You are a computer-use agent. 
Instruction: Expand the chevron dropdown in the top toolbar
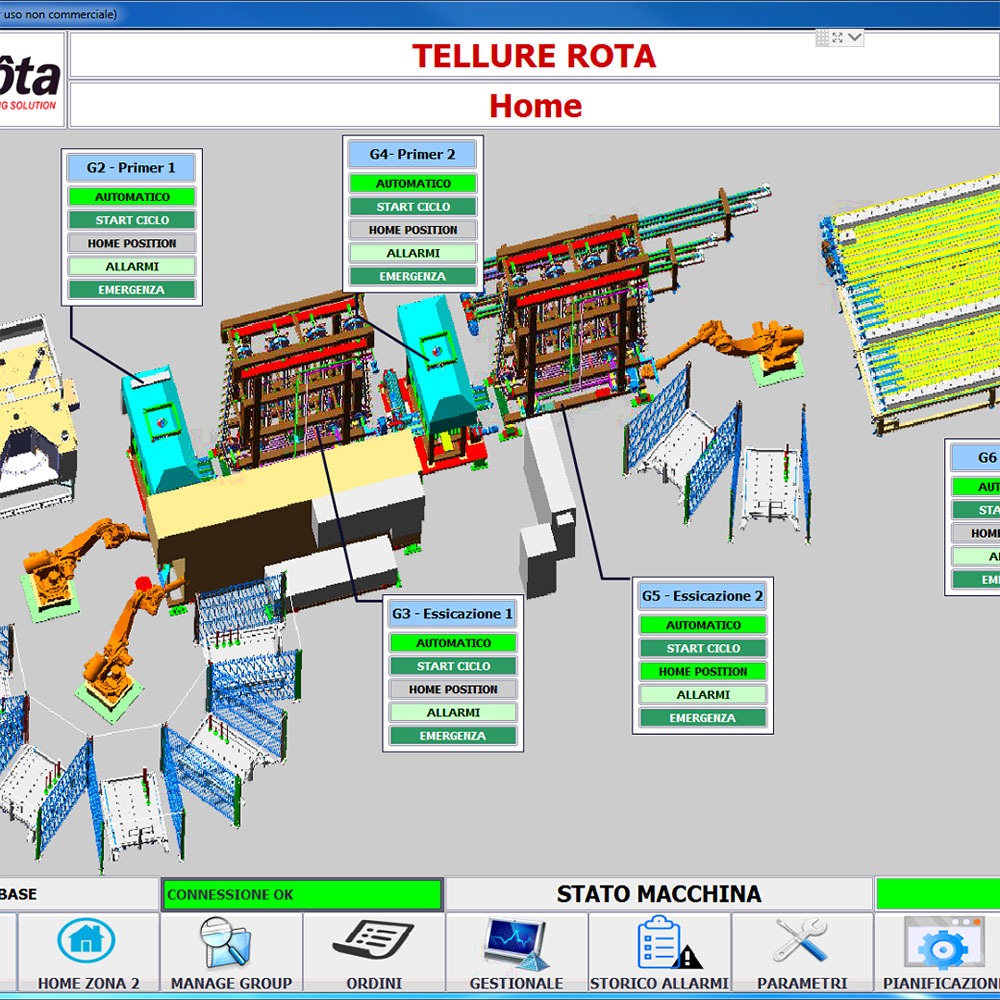(x=855, y=38)
